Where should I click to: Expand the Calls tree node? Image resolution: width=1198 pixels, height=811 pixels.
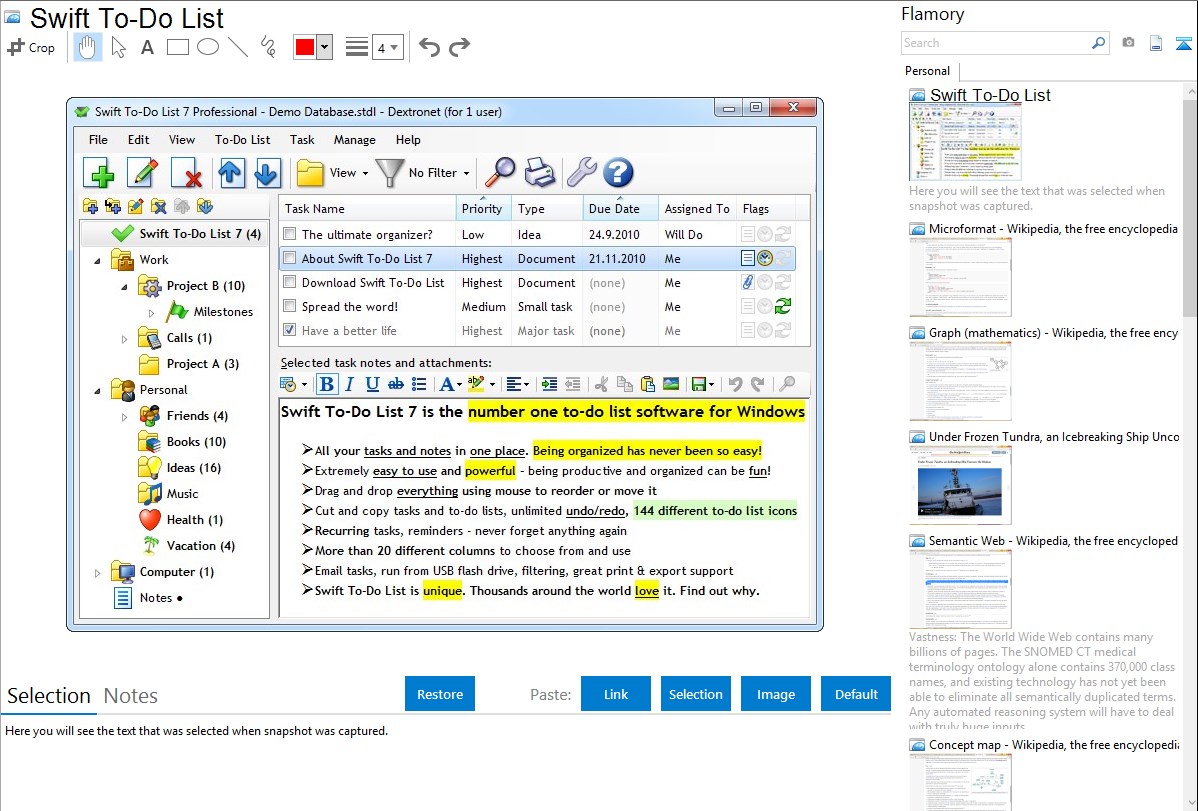(125, 339)
